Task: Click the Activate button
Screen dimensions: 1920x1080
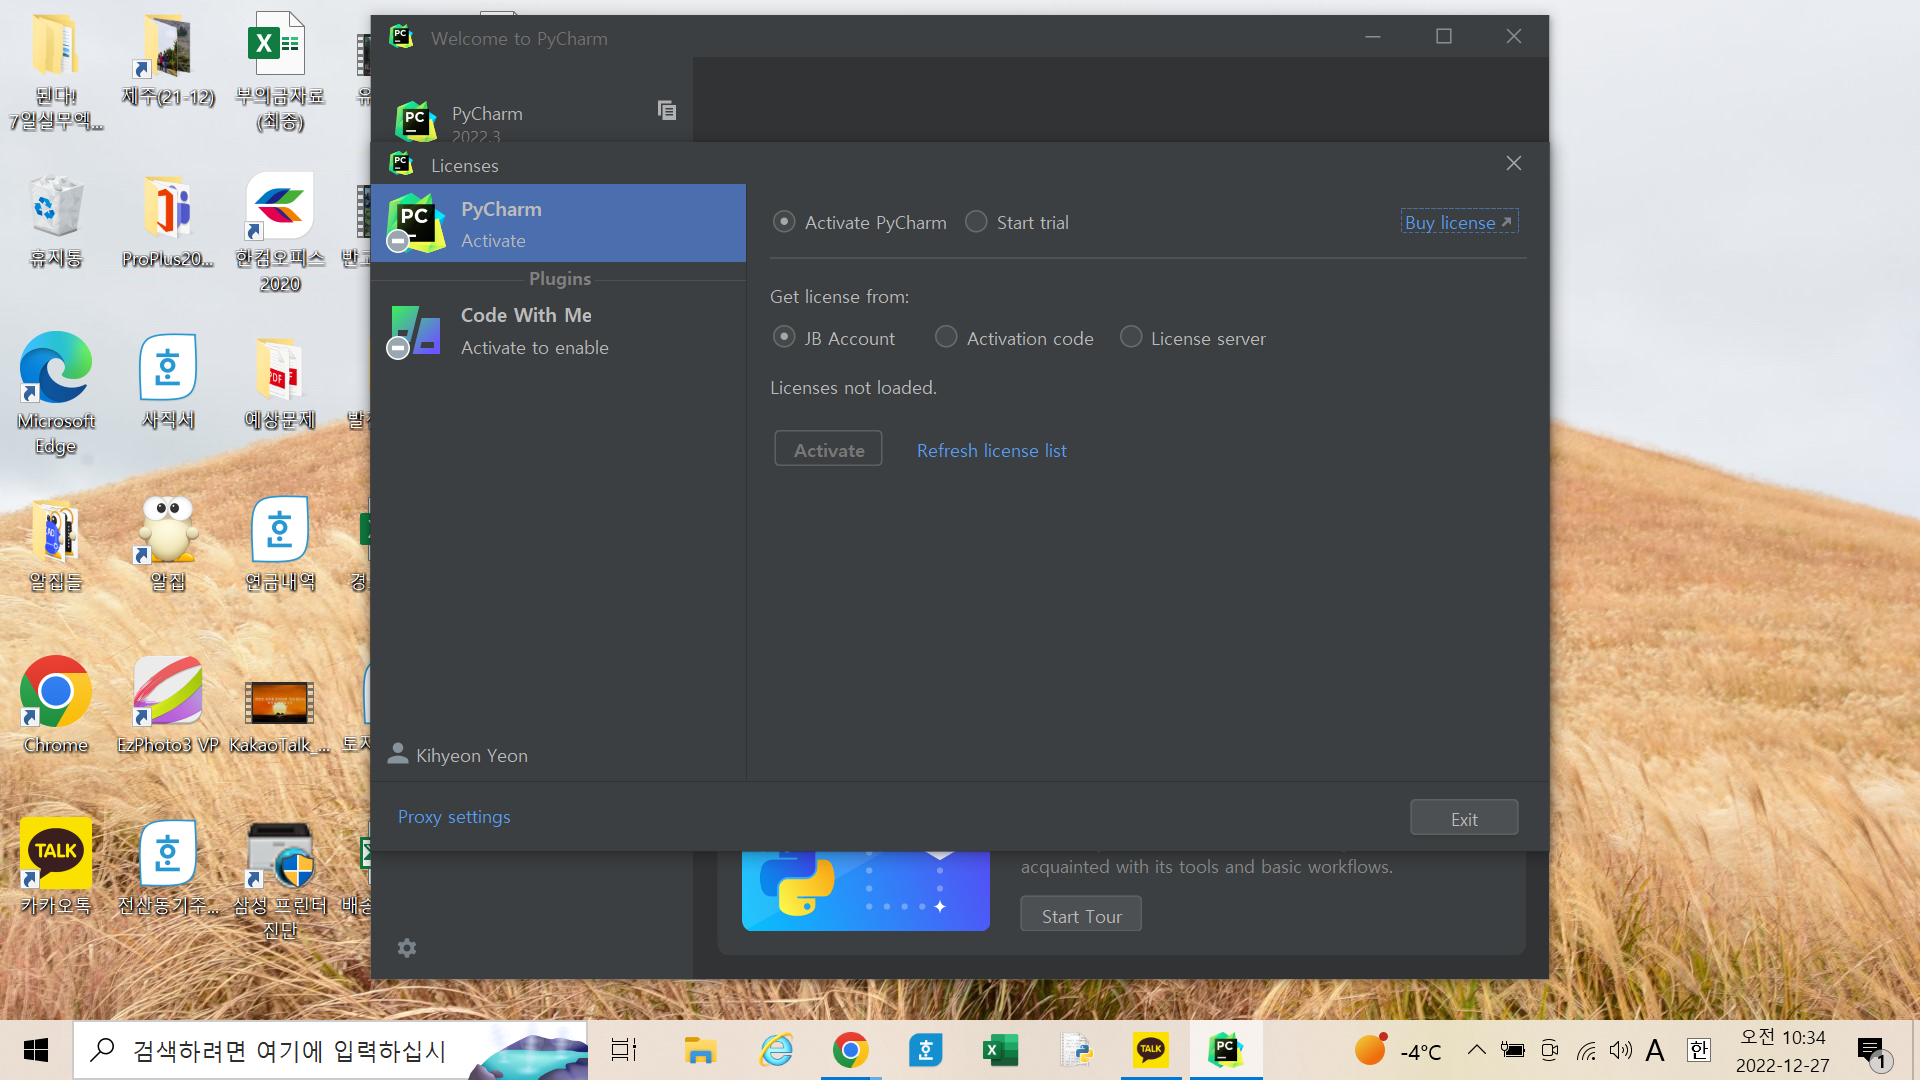Action: click(x=828, y=449)
